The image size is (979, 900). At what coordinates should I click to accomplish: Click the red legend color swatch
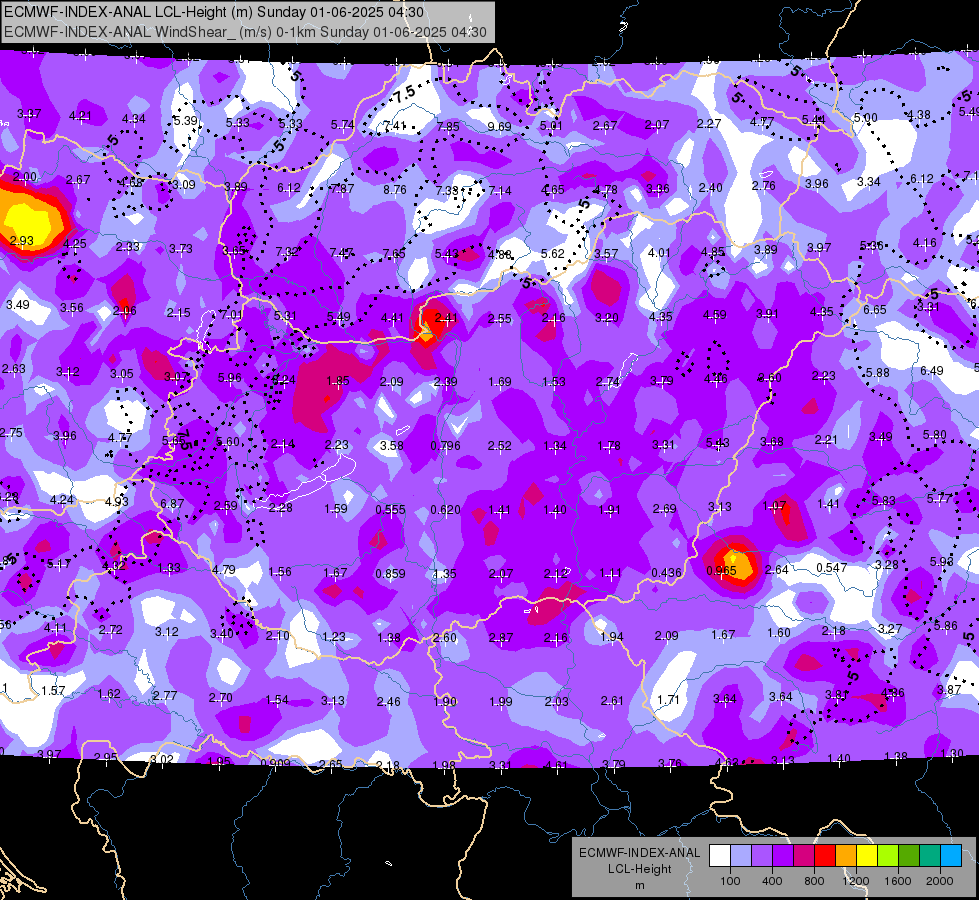pyautogui.click(x=825, y=855)
